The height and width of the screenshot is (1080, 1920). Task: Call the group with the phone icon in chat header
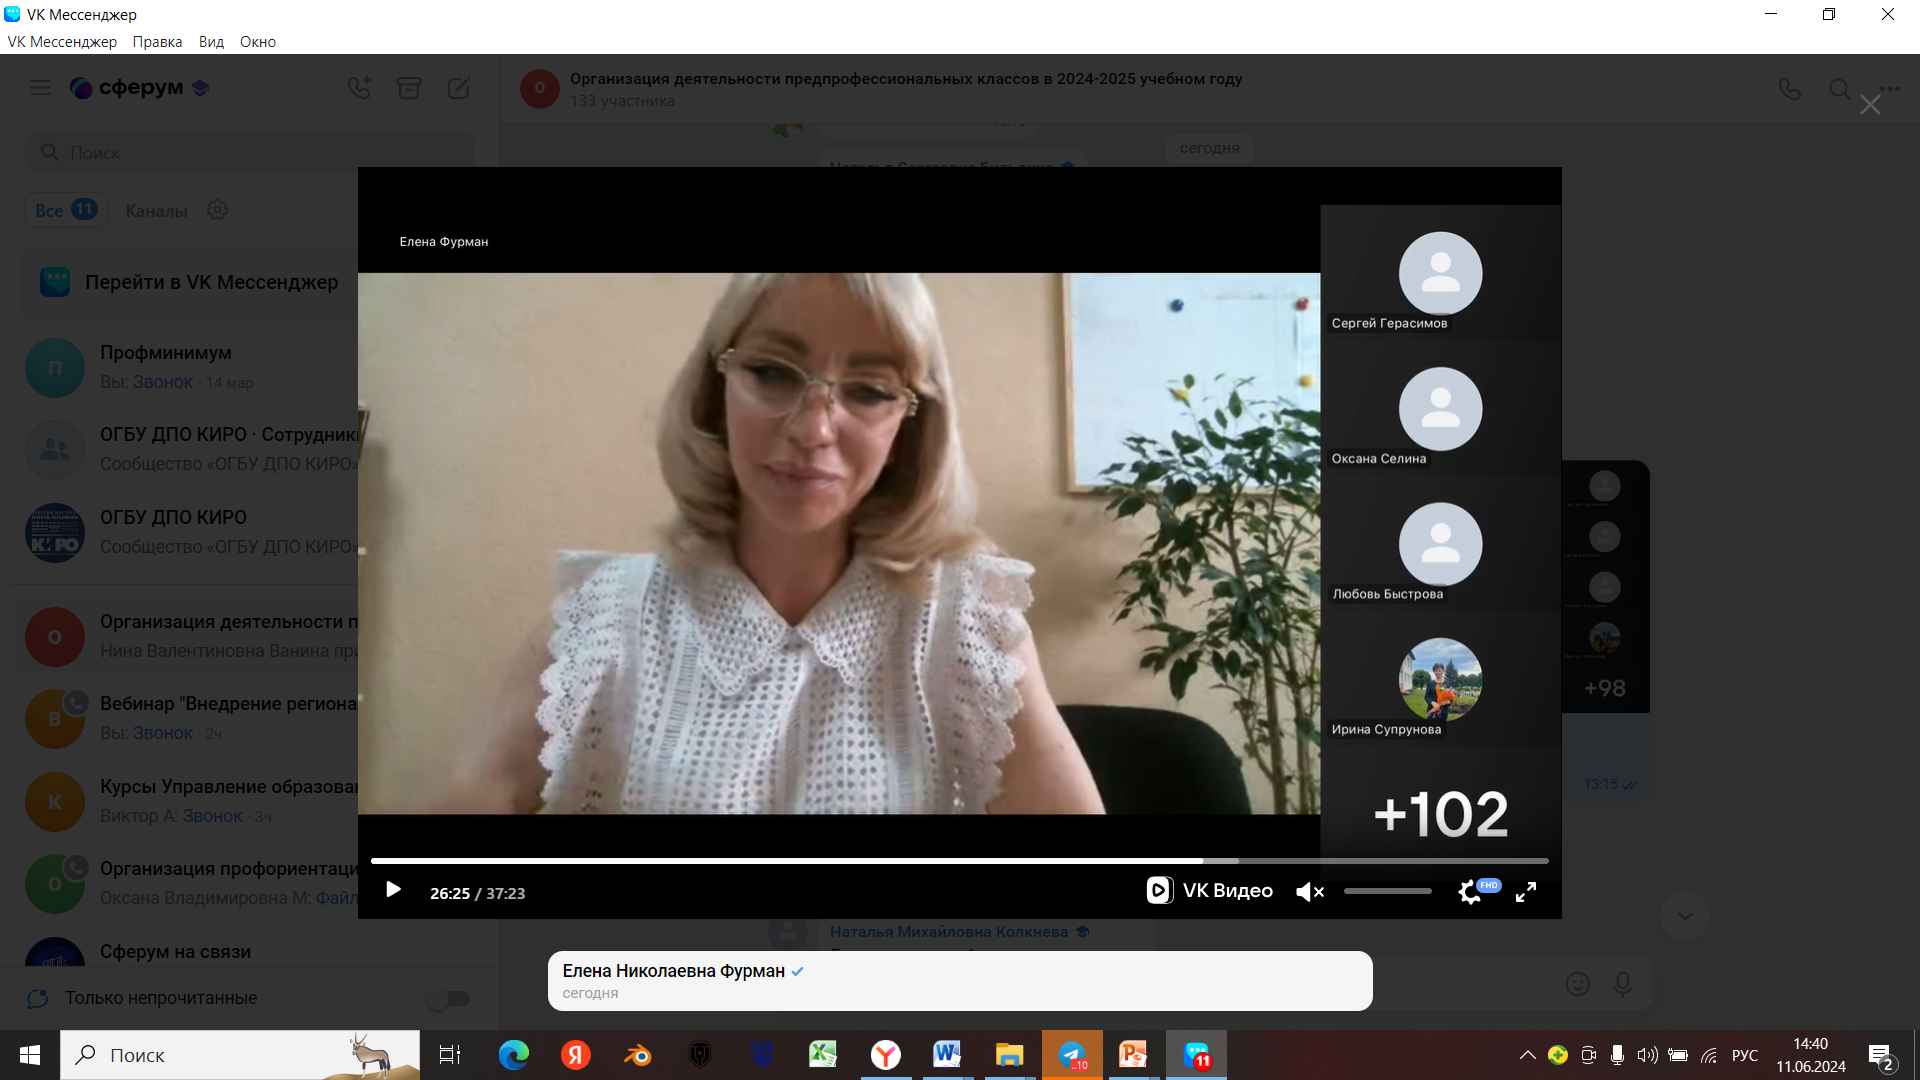tap(1790, 89)
